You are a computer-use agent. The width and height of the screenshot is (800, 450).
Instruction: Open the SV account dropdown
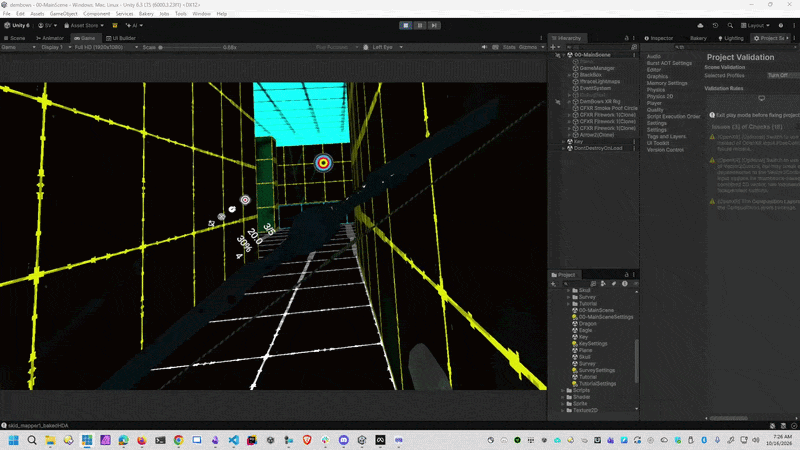coord(47,26)
